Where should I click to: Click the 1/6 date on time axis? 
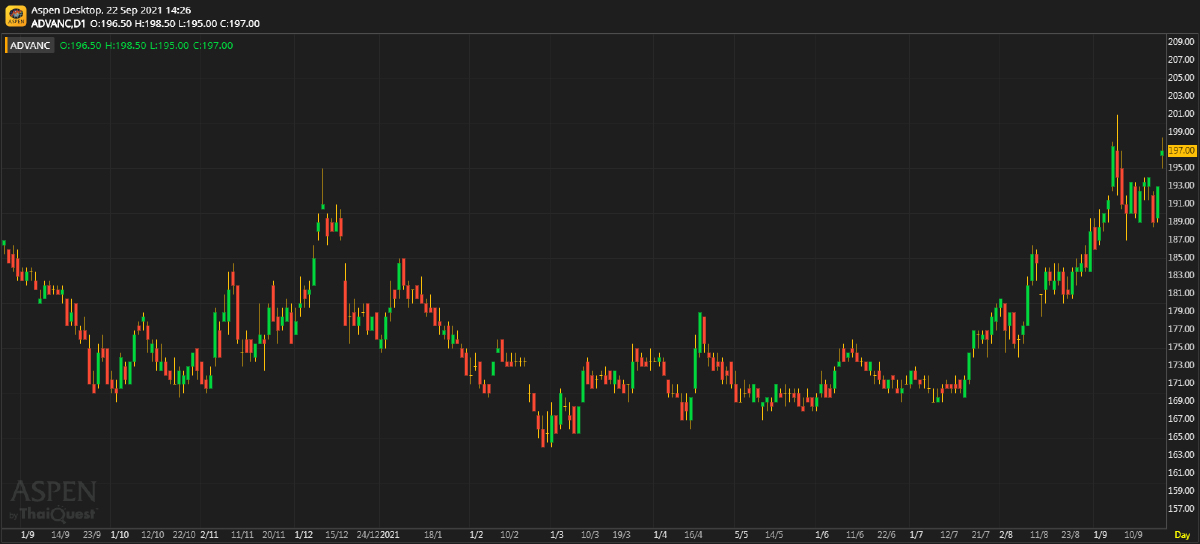tap(822, 536)
